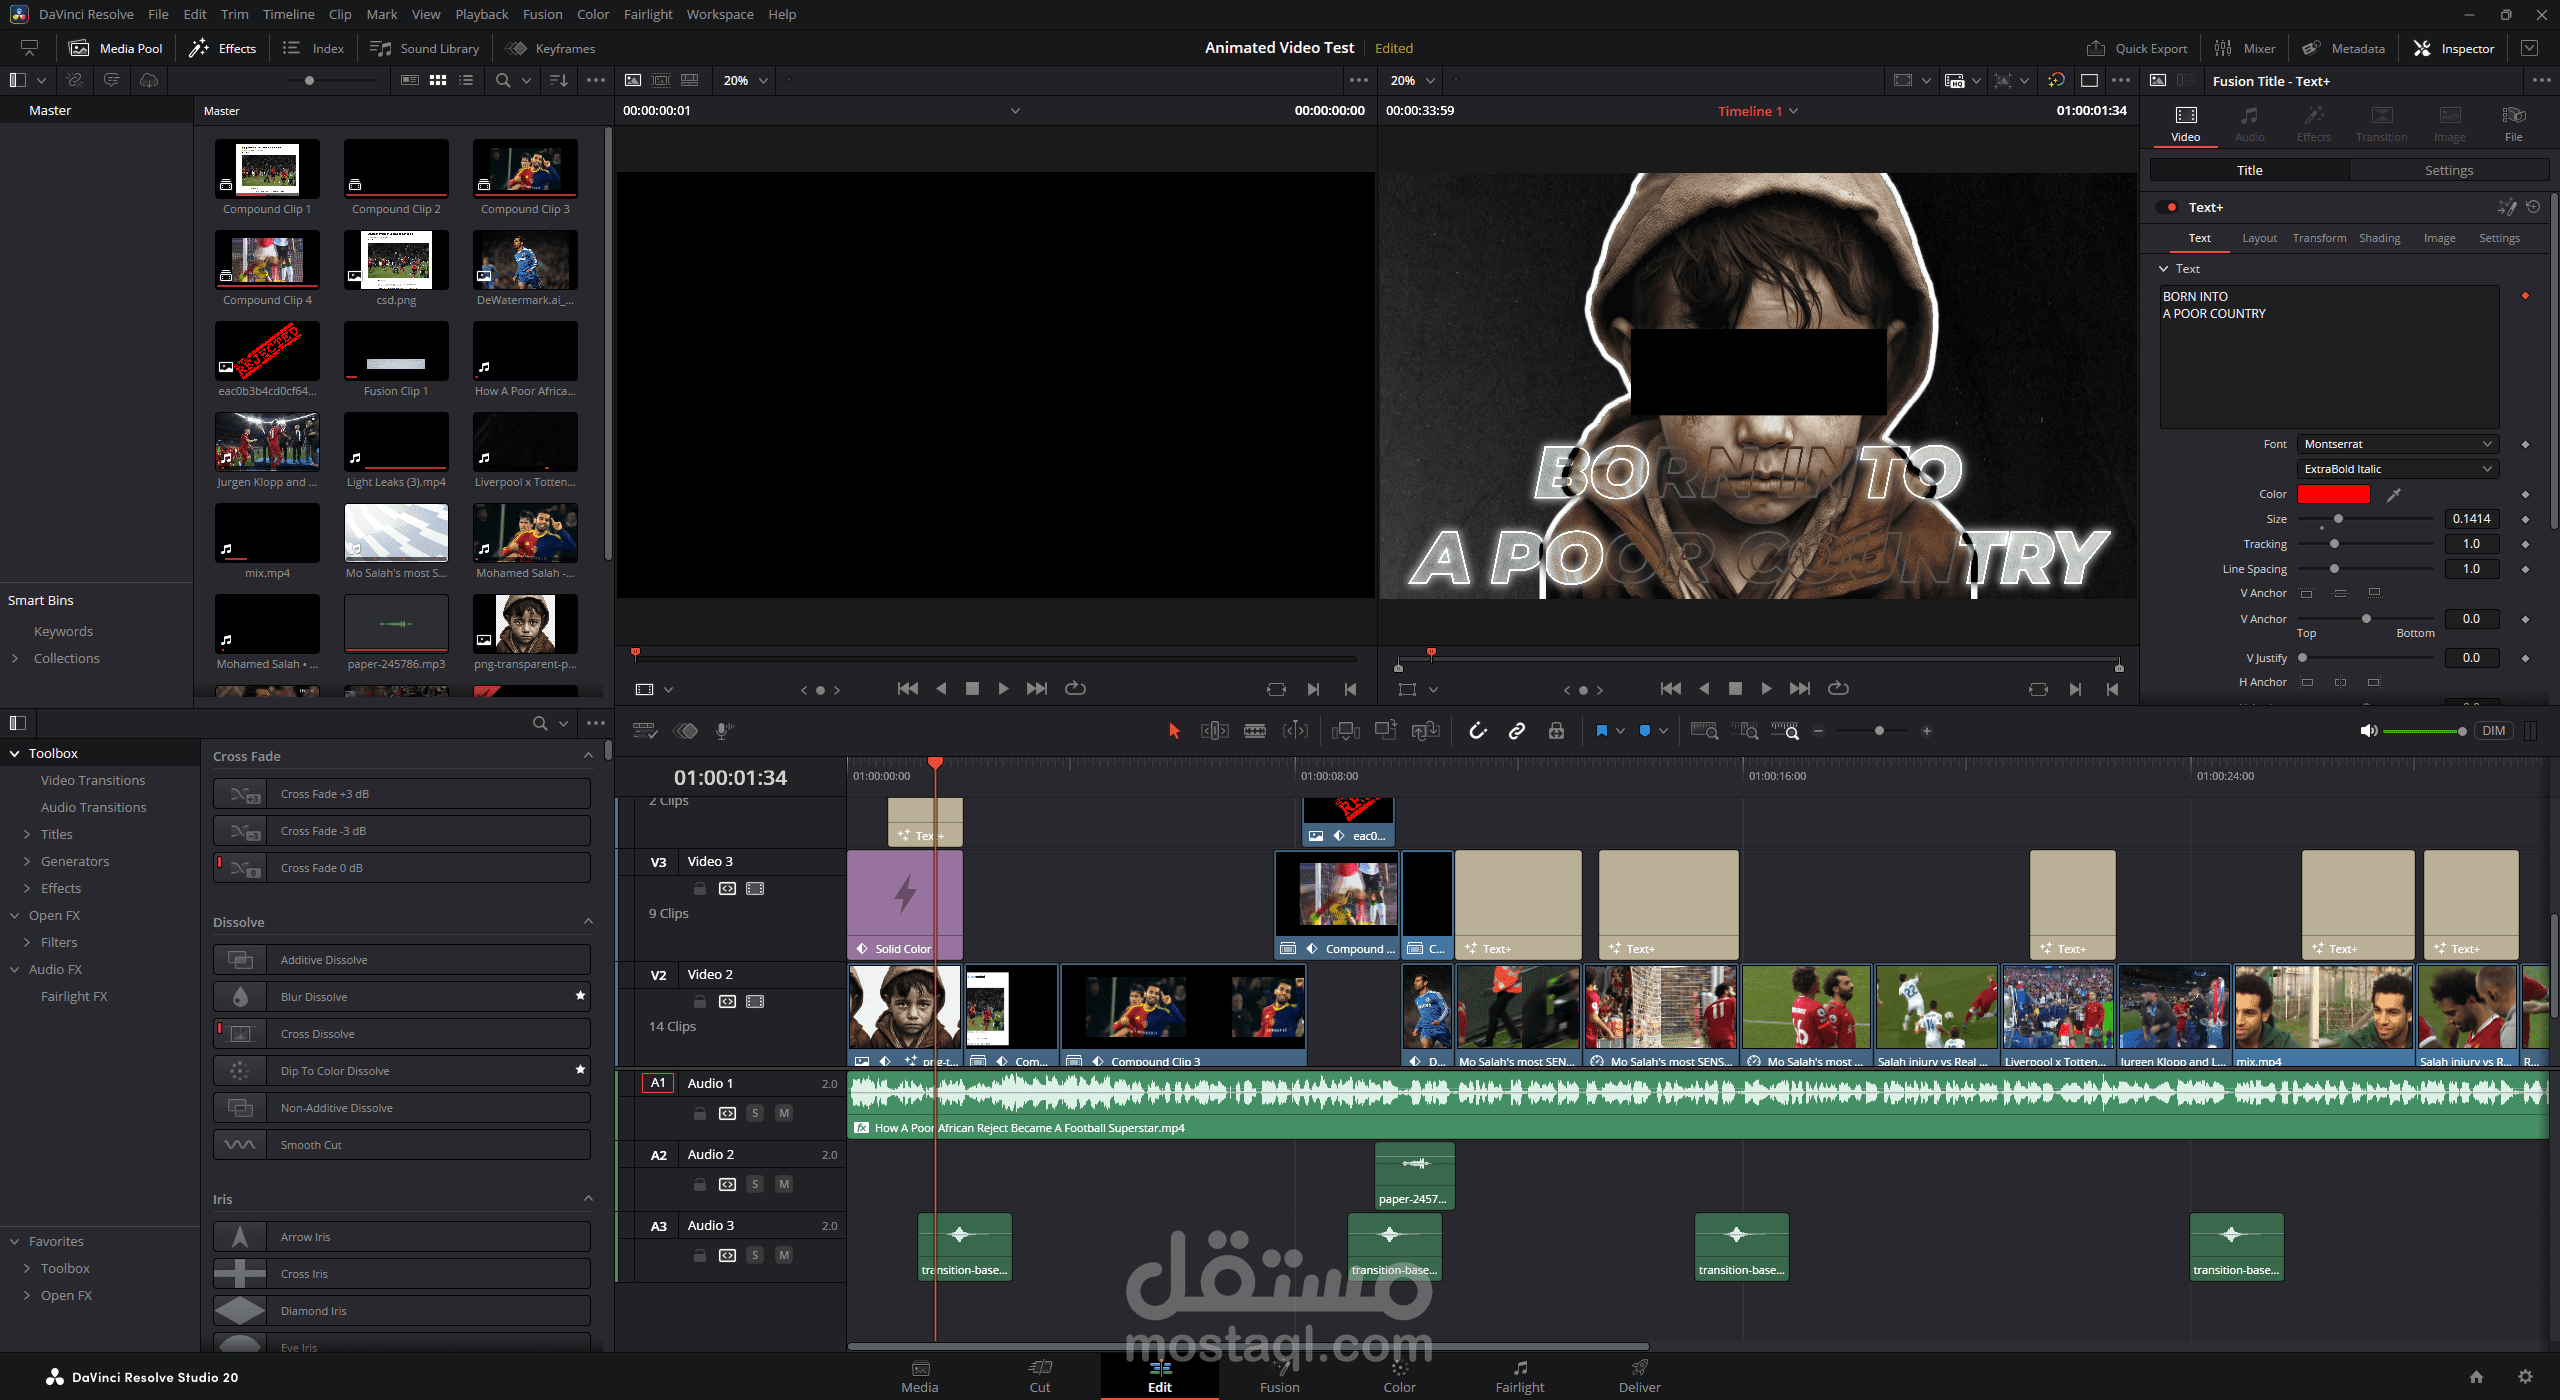Screen dimensions: 2560x1400
Task: Toggle speaker mute icon near volume
Action: [x=2369, y=731]
